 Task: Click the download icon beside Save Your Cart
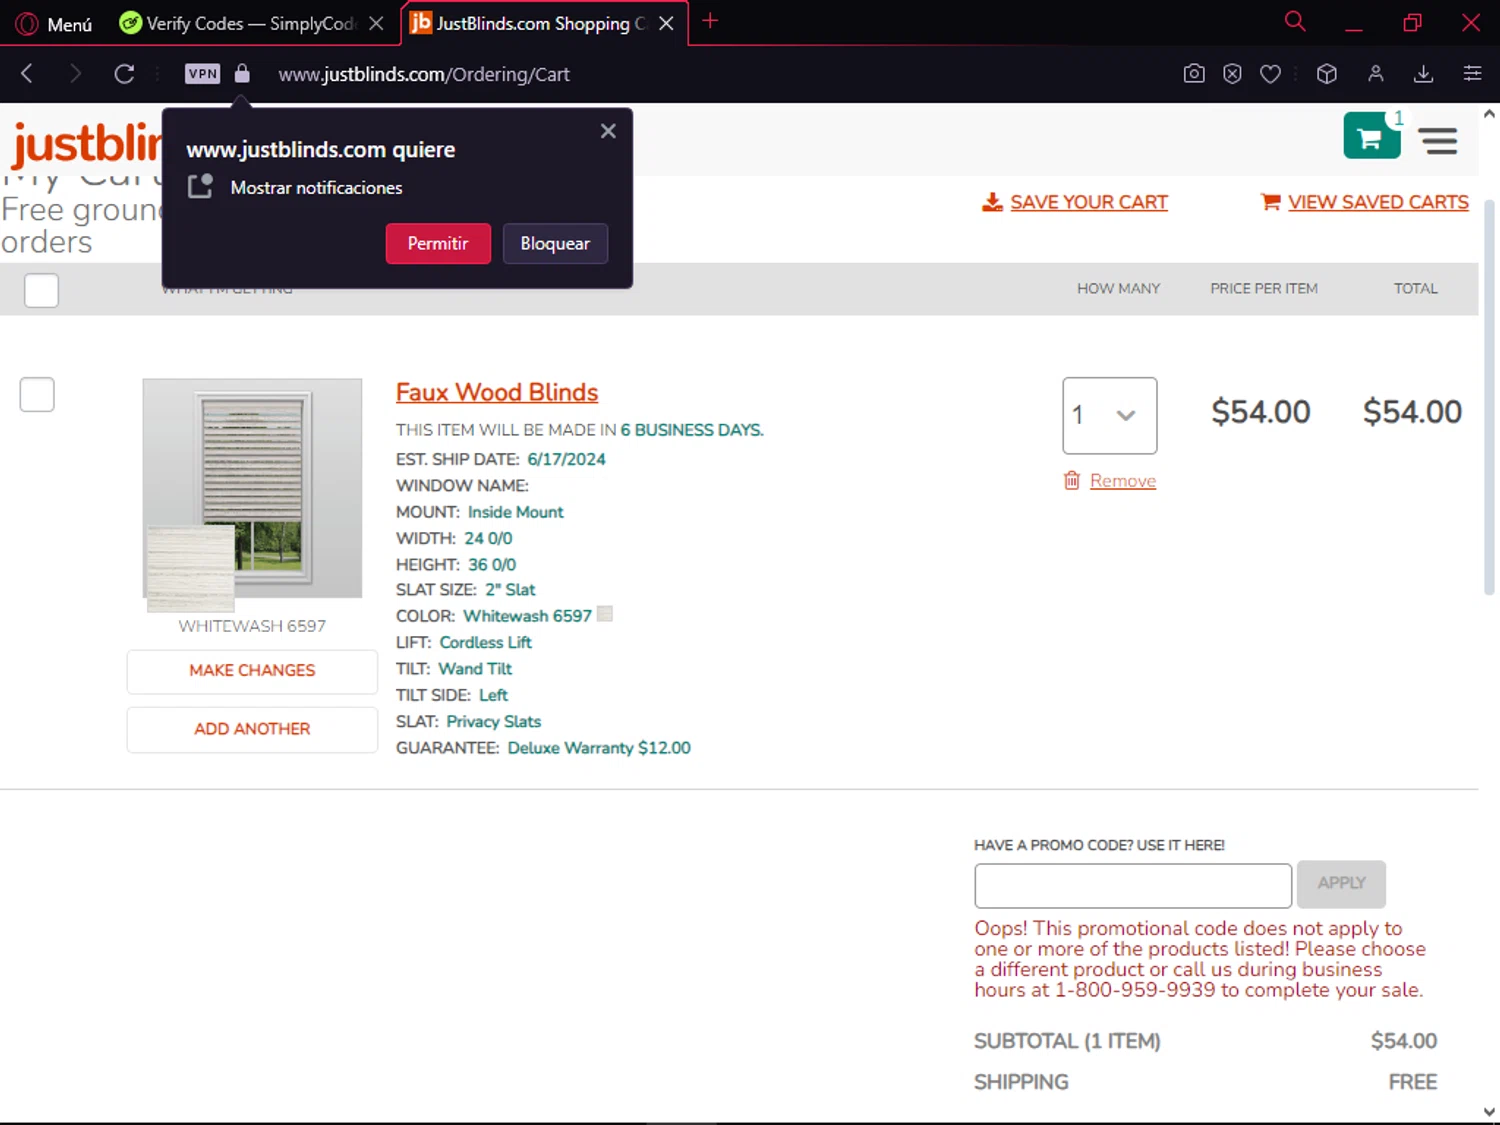(x=992, y=202)
